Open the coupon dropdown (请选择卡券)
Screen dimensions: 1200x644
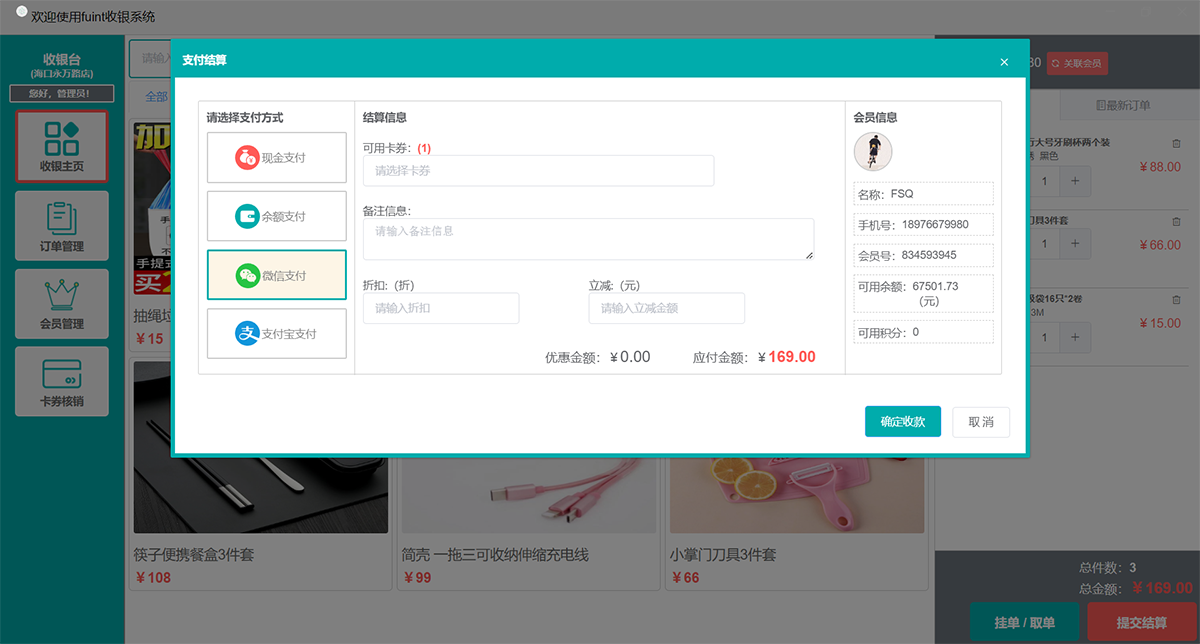coord(538,171)
